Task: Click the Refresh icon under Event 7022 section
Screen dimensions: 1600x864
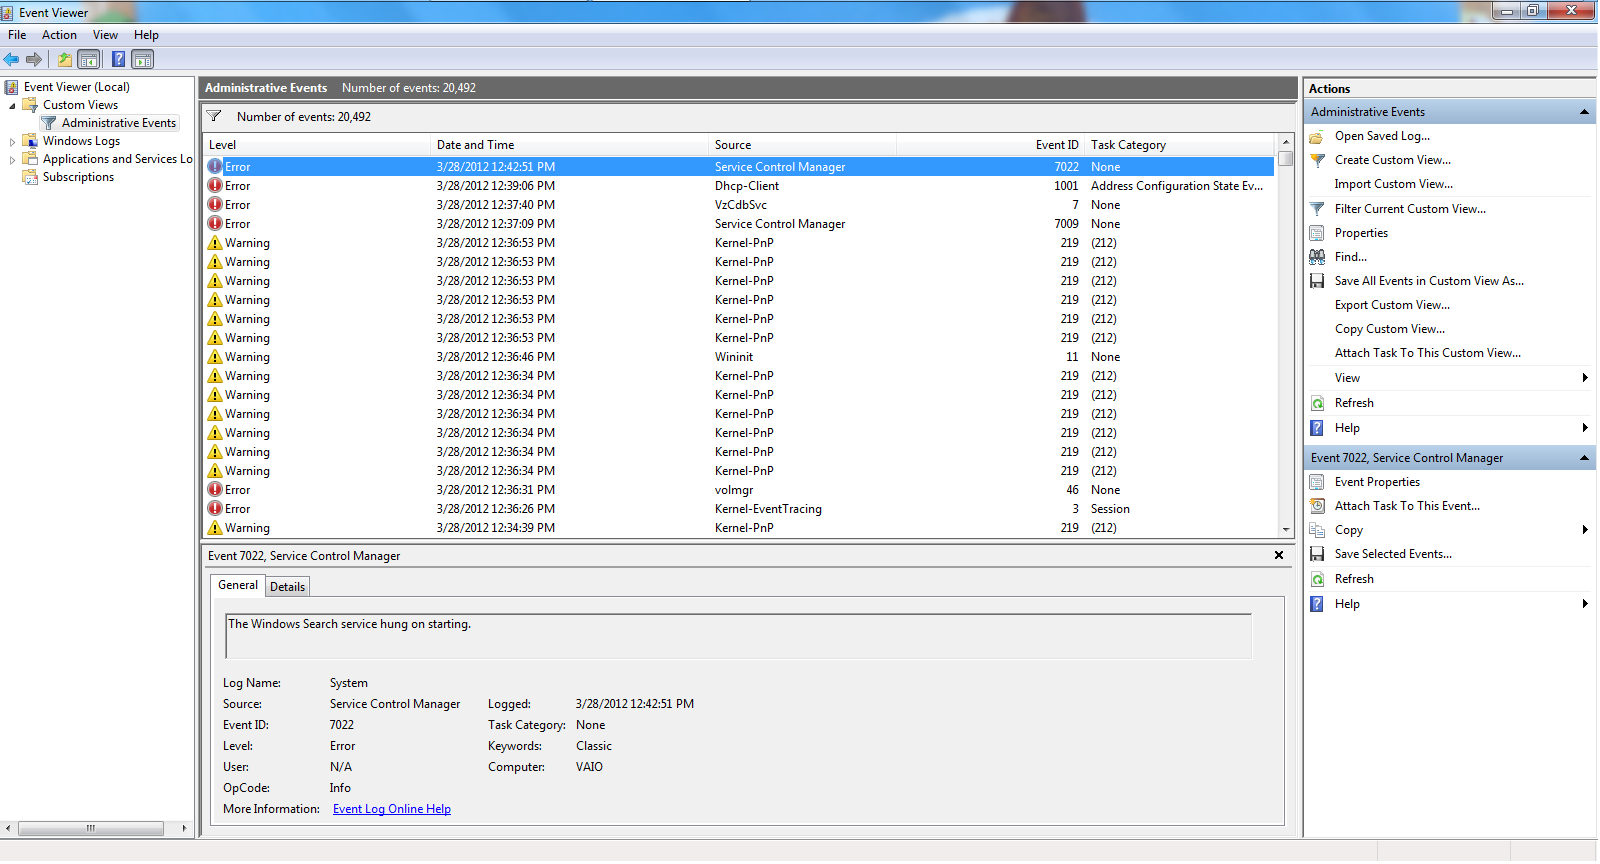Action: pos(1318,579)
